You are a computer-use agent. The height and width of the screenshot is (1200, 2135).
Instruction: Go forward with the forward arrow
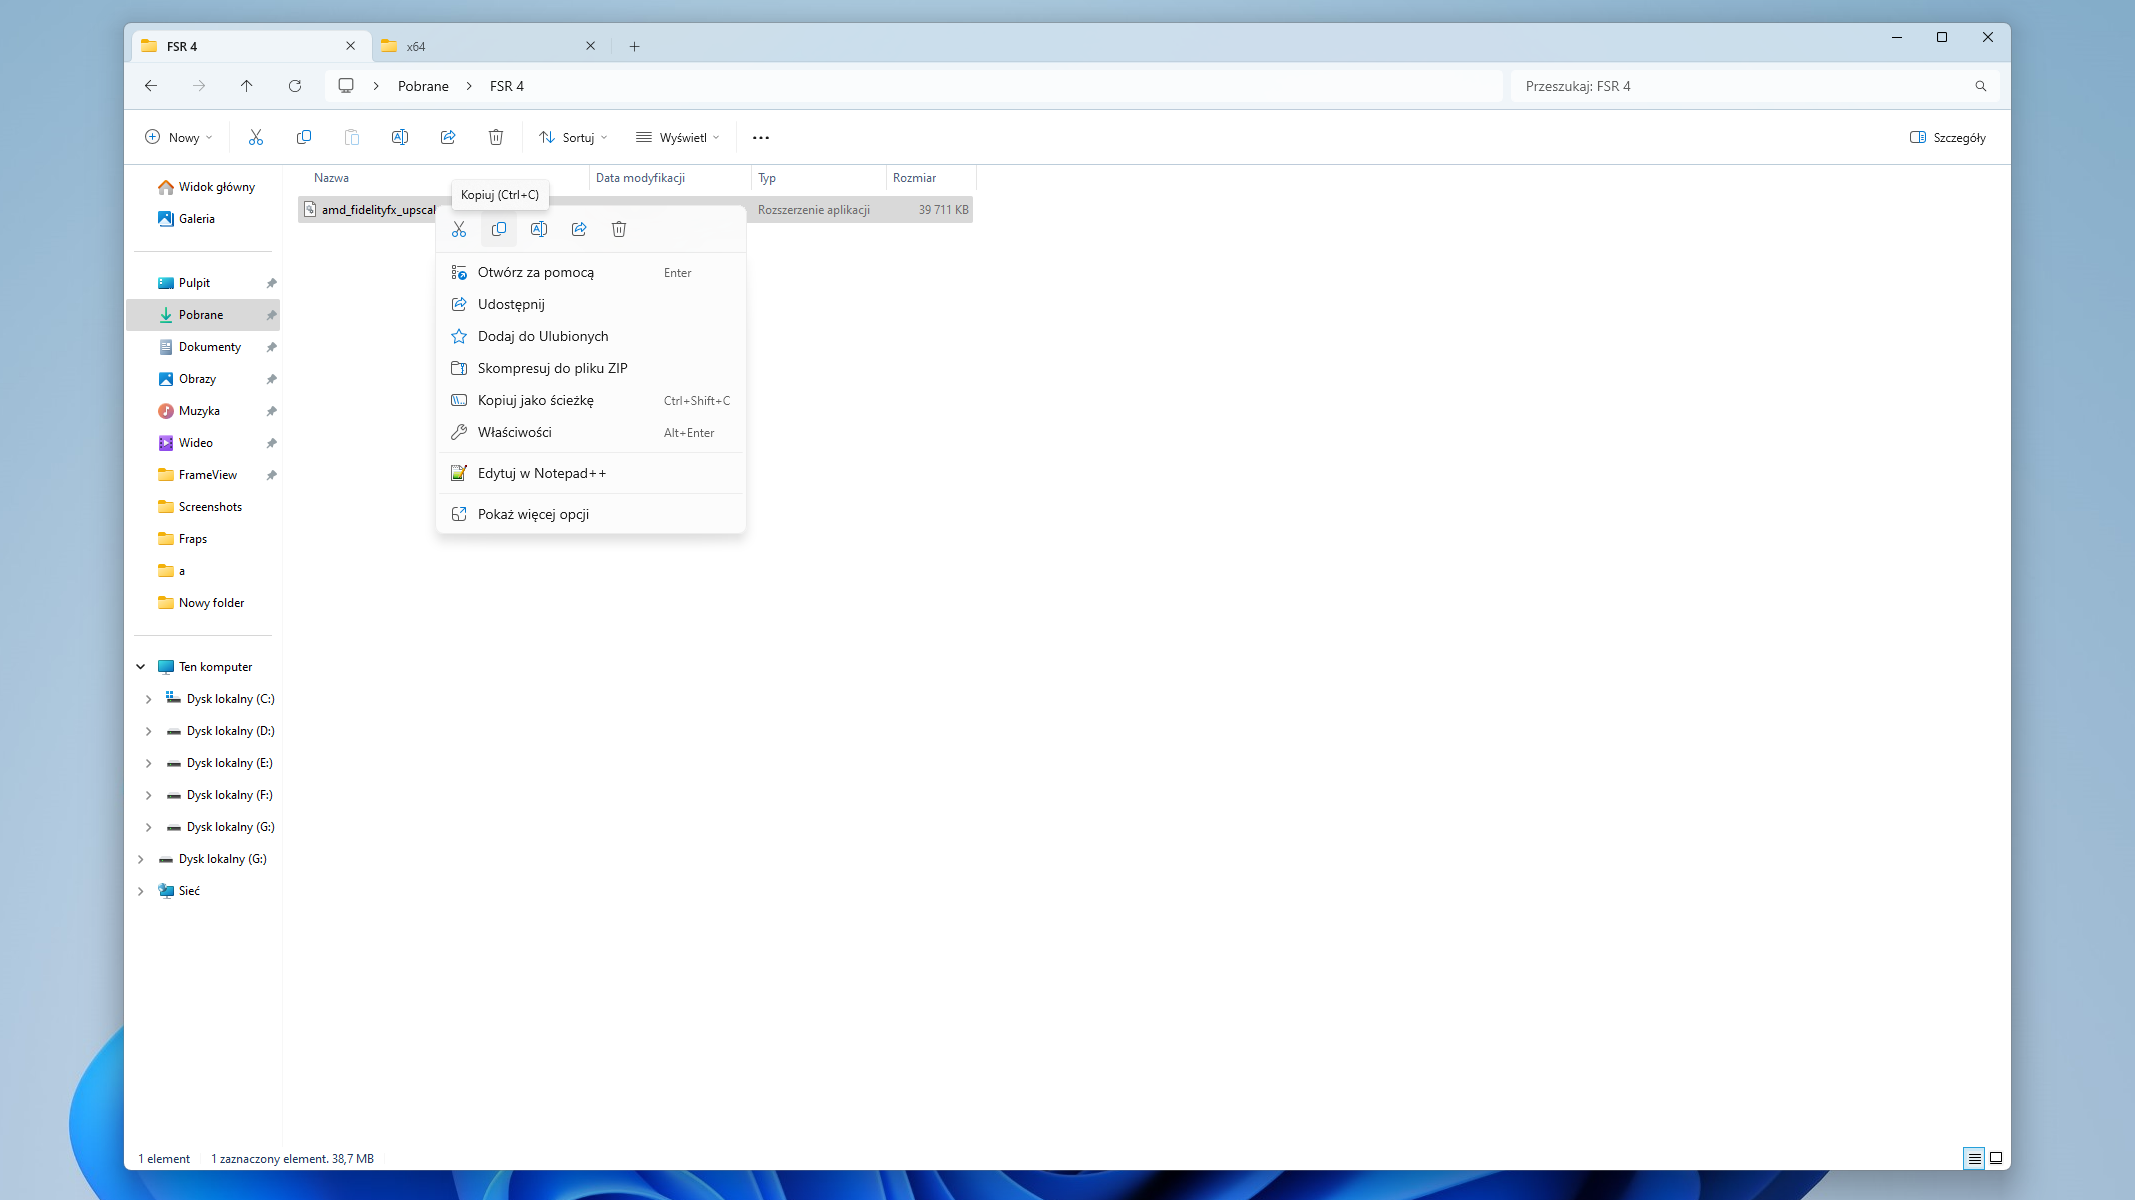click(x=199, y=86)
